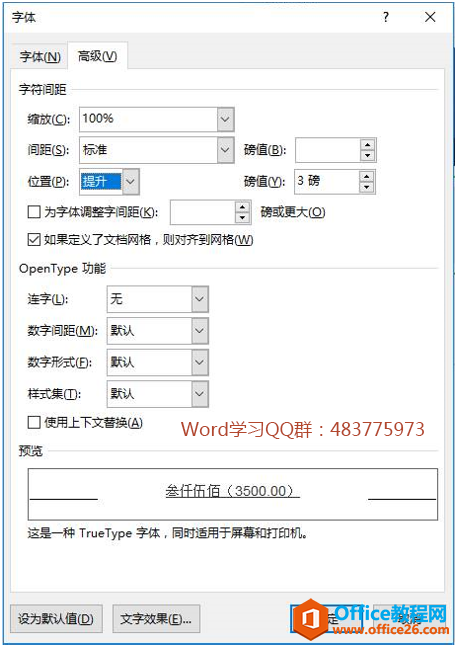Enable 为字体调整字间距(K) checkbox

(x=34, y=212)
